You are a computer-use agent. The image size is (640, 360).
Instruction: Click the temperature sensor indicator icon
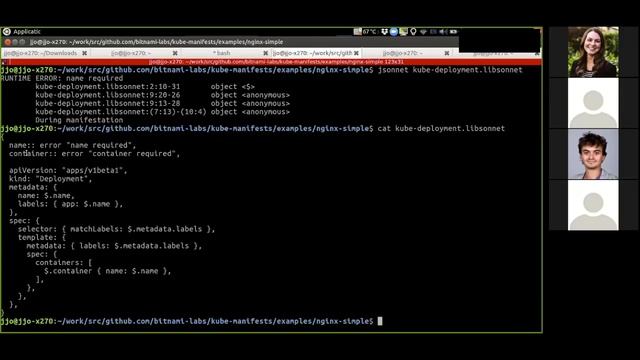pyautogui.click(x=358, y=31)
